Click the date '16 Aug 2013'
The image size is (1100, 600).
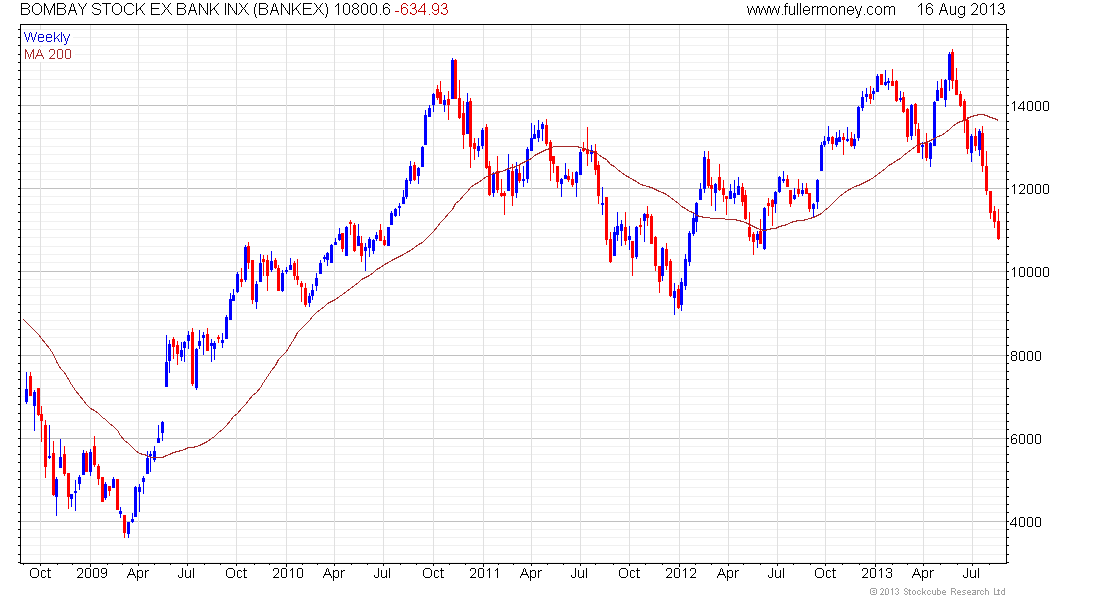click(x=961, y=10)
